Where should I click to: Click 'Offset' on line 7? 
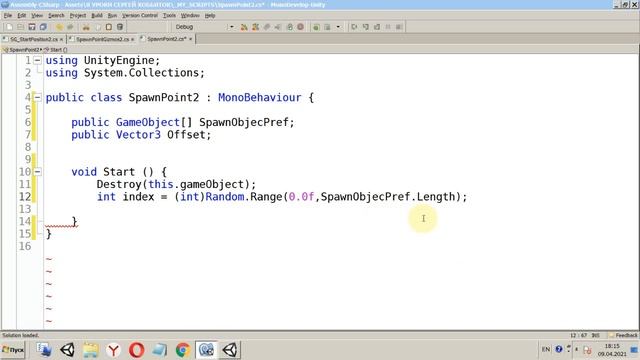click(186, 135)
